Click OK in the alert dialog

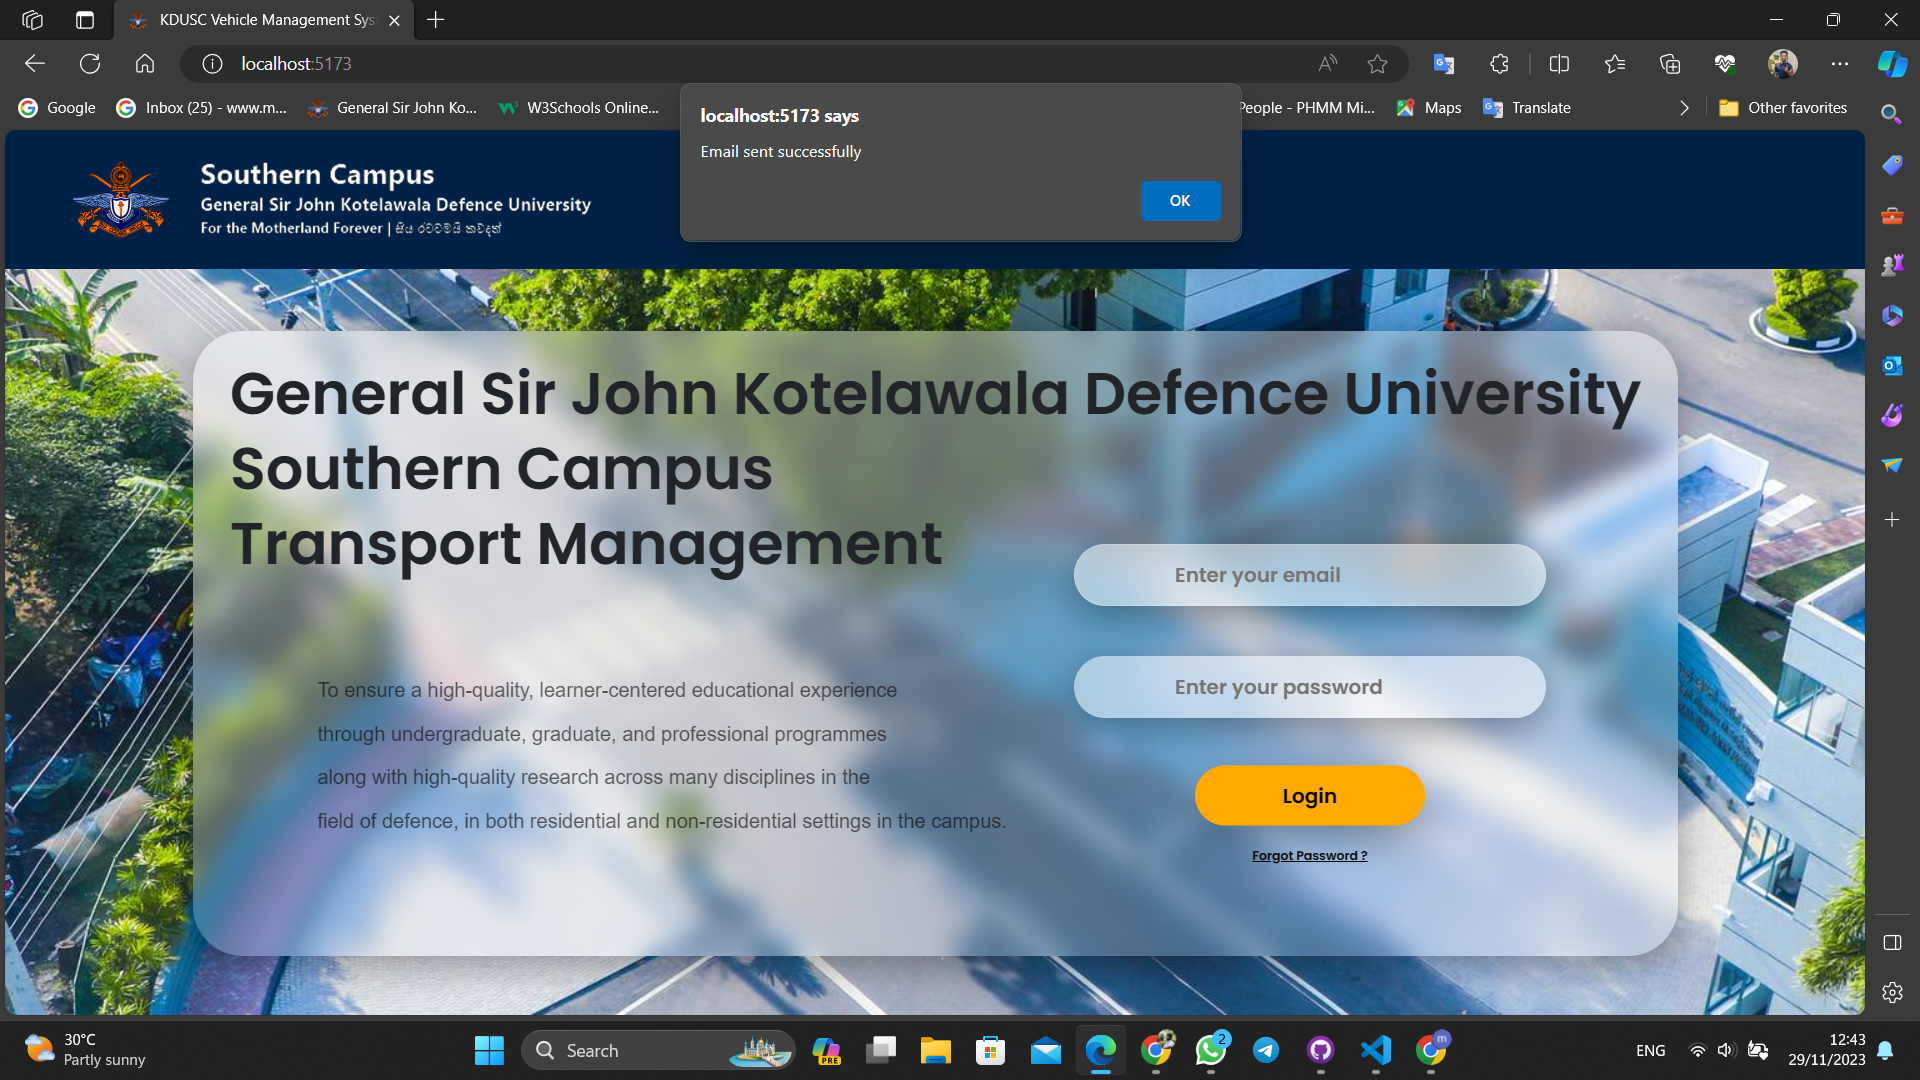tap(1180, 201)
